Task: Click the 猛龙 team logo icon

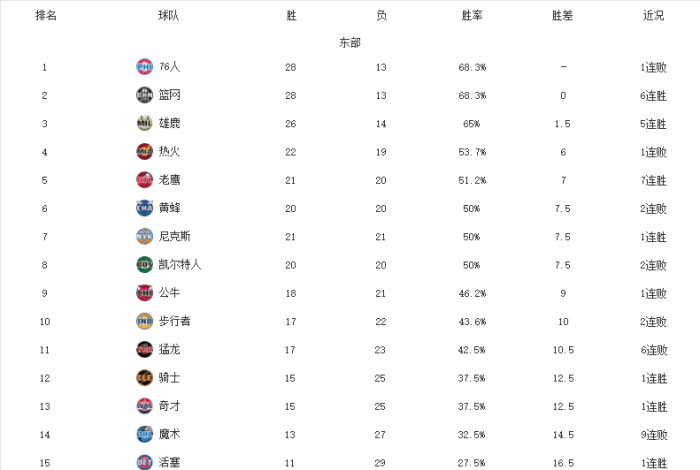Action: [x=144, y=350]
